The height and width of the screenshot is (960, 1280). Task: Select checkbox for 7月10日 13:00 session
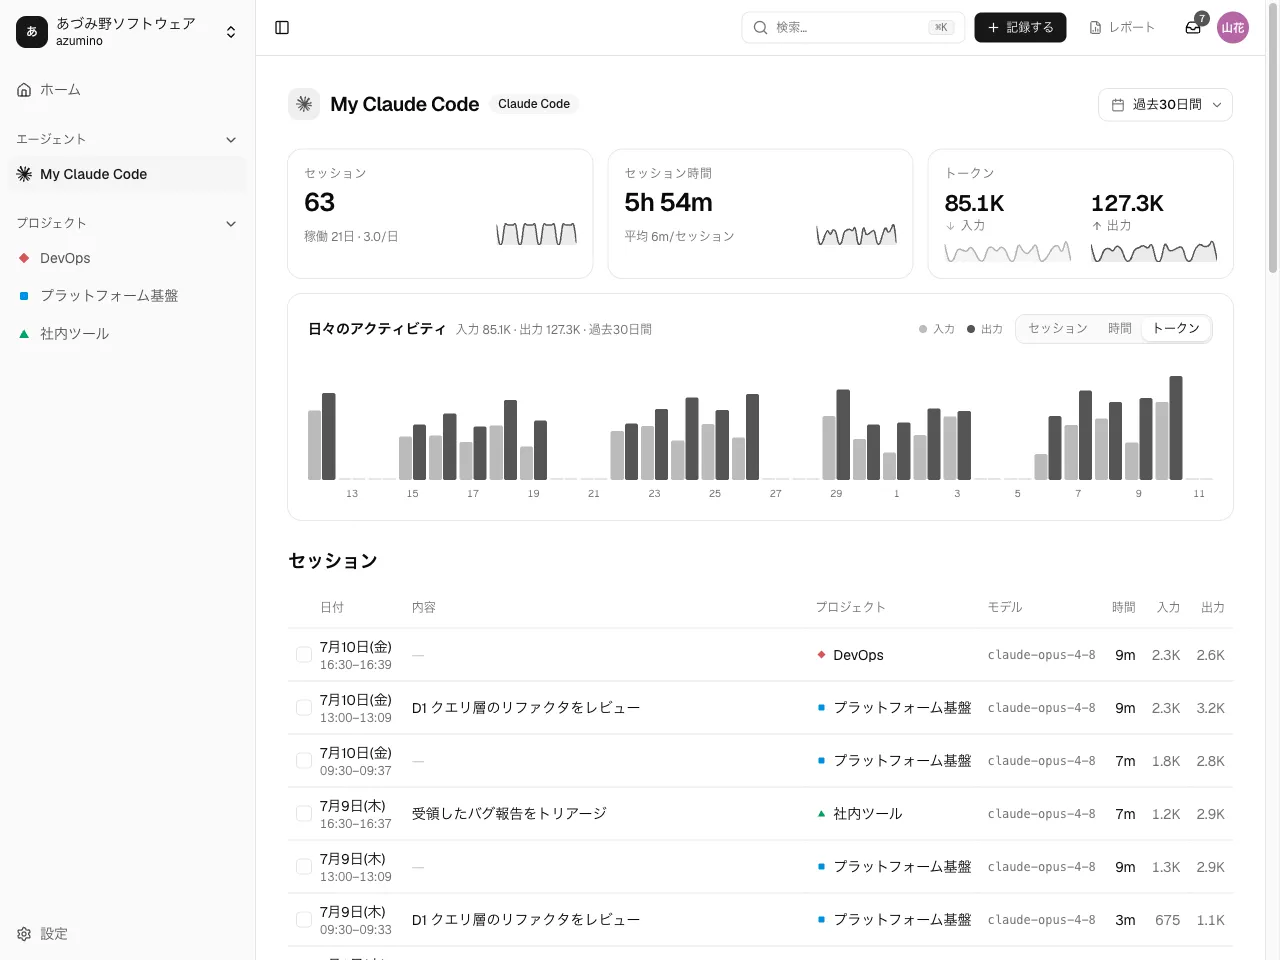(x=304, y=708)
